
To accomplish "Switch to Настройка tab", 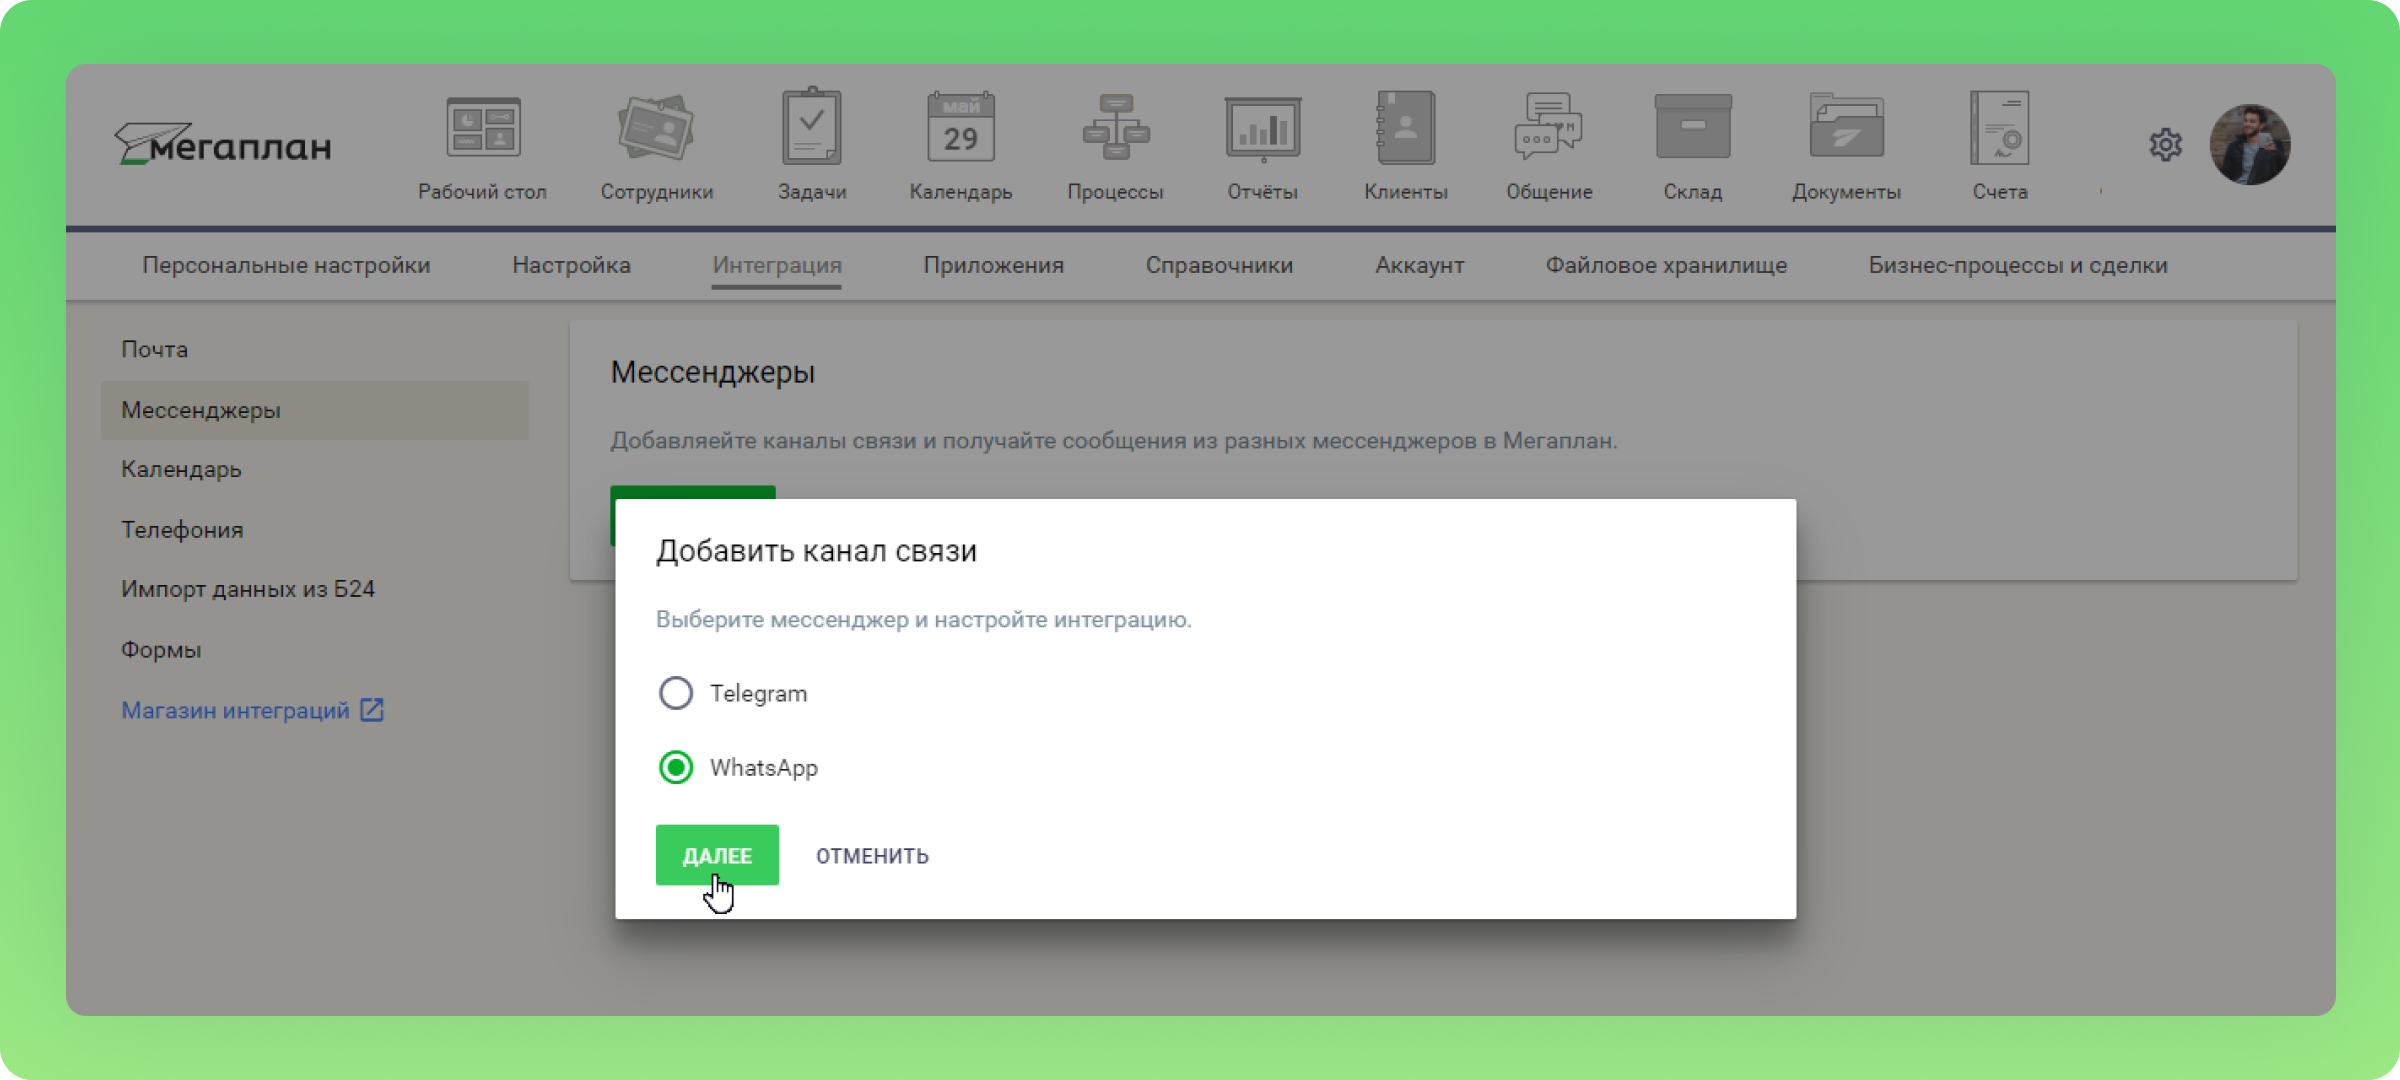I will point(571,265).
